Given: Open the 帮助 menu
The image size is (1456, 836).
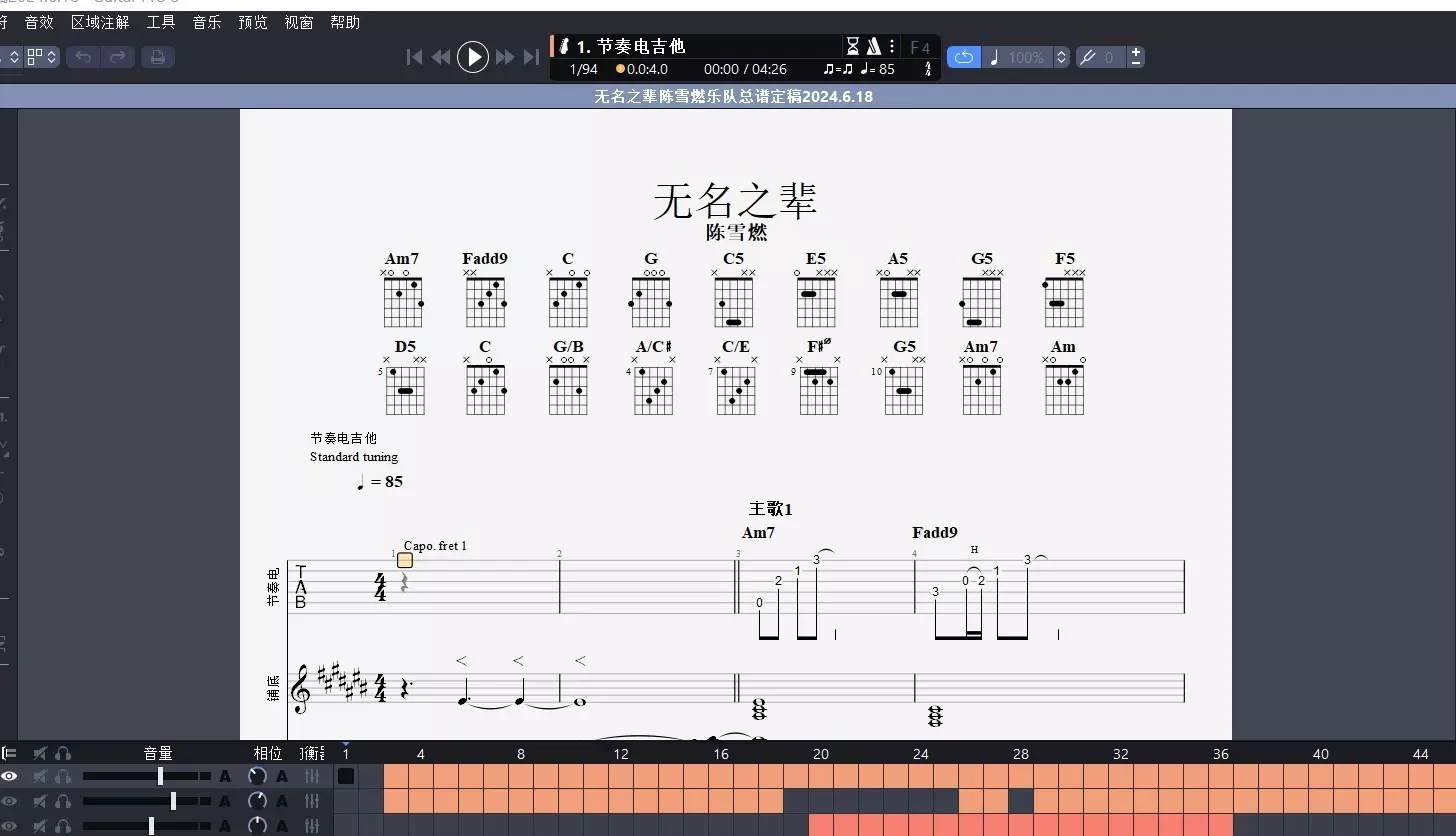Looking at the screenshot, I should click(x=345, y=22).
